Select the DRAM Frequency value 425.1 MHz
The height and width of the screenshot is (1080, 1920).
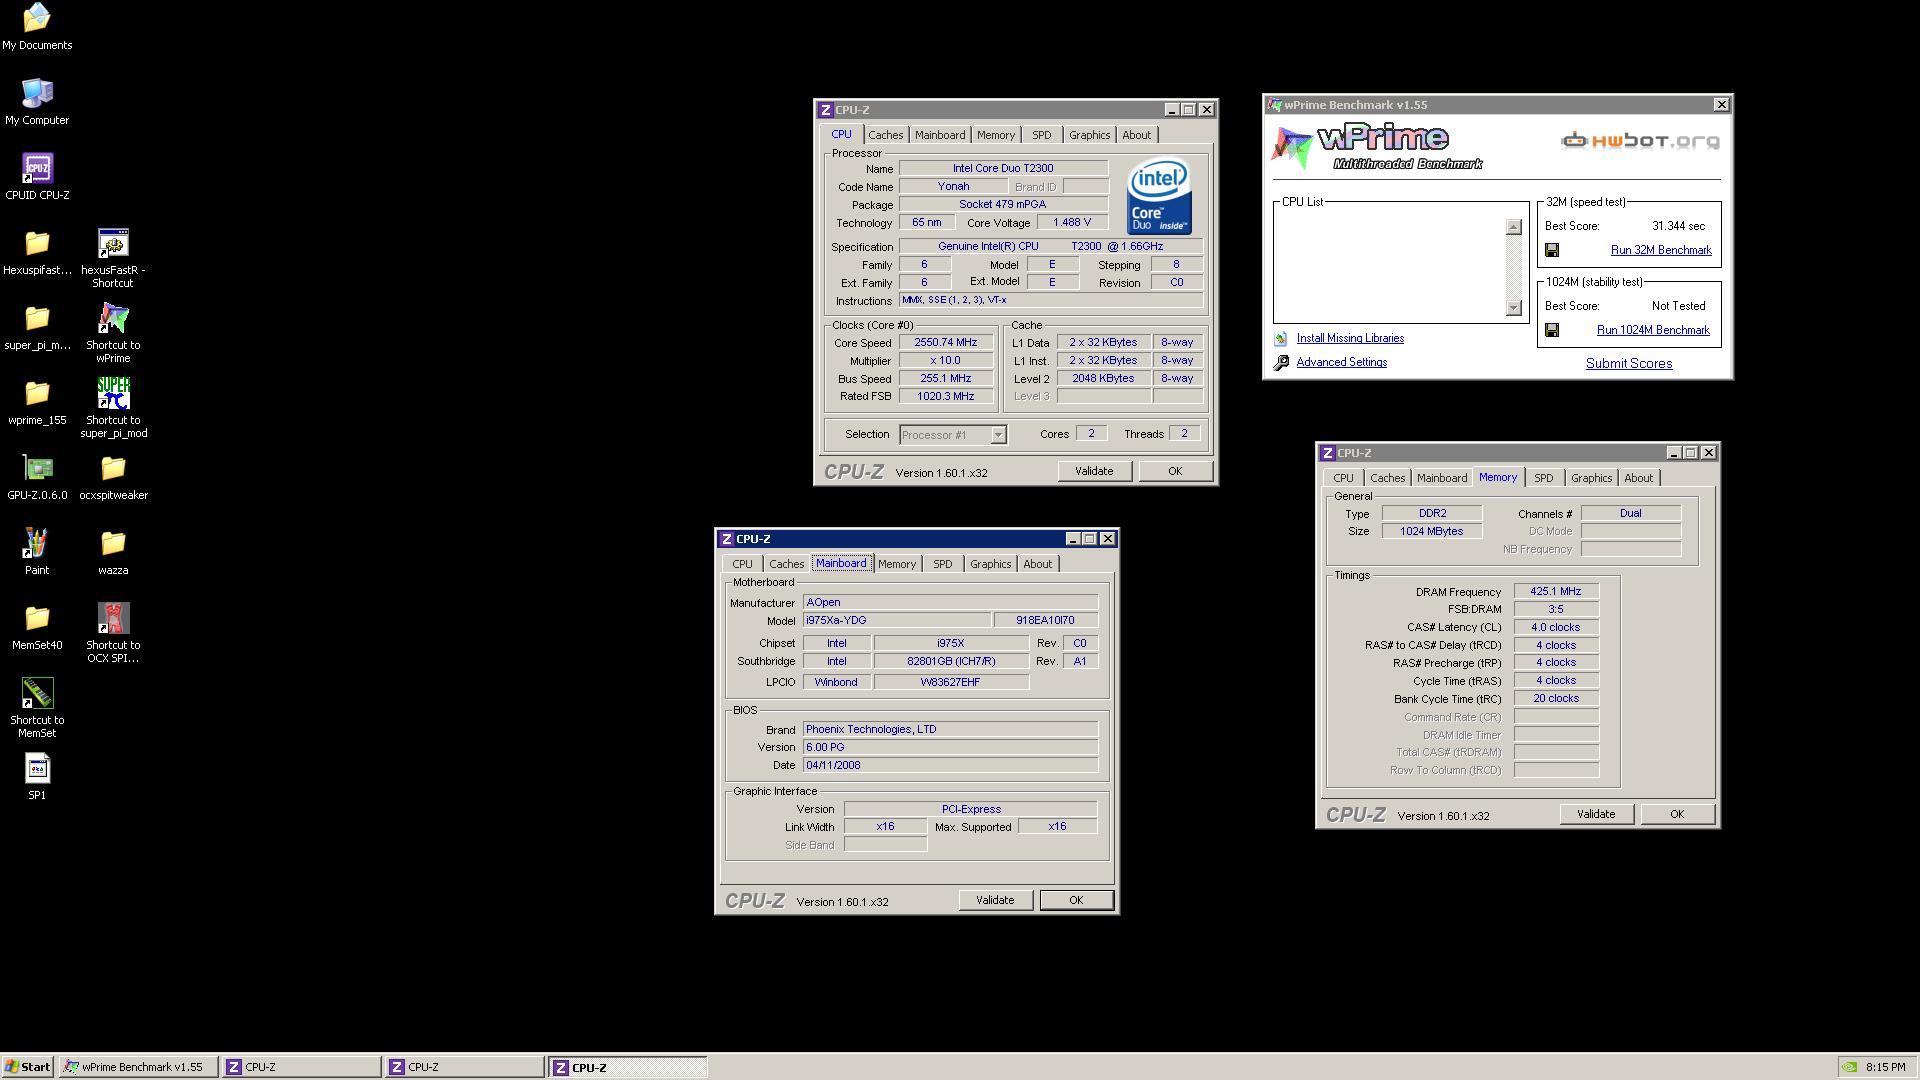click(x=1555, y=591)
